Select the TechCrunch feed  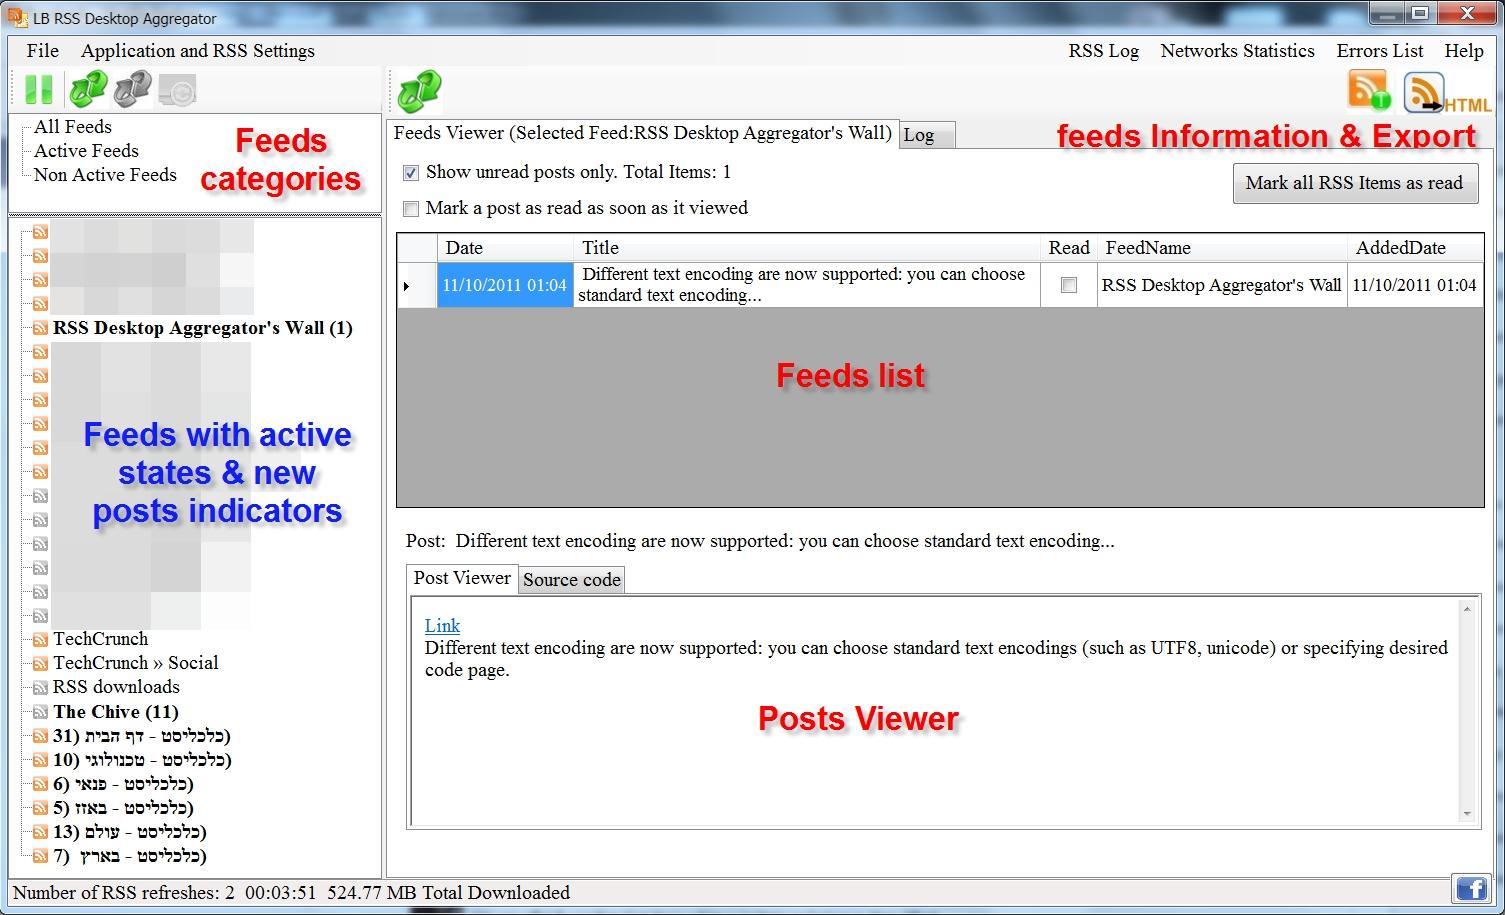click(x=100, y=639)
